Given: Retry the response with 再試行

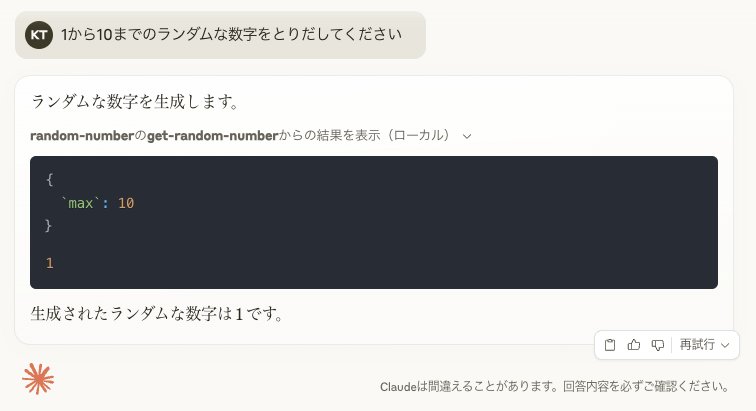Looking at the screenshot, I should tap(697, 344).
